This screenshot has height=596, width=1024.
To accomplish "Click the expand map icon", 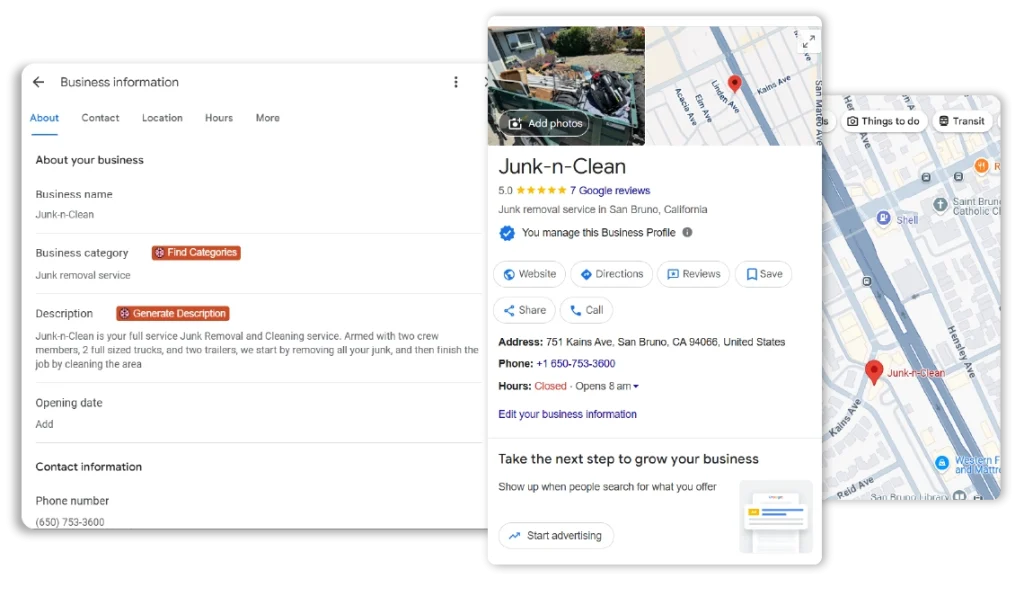I will click(808, 41).
